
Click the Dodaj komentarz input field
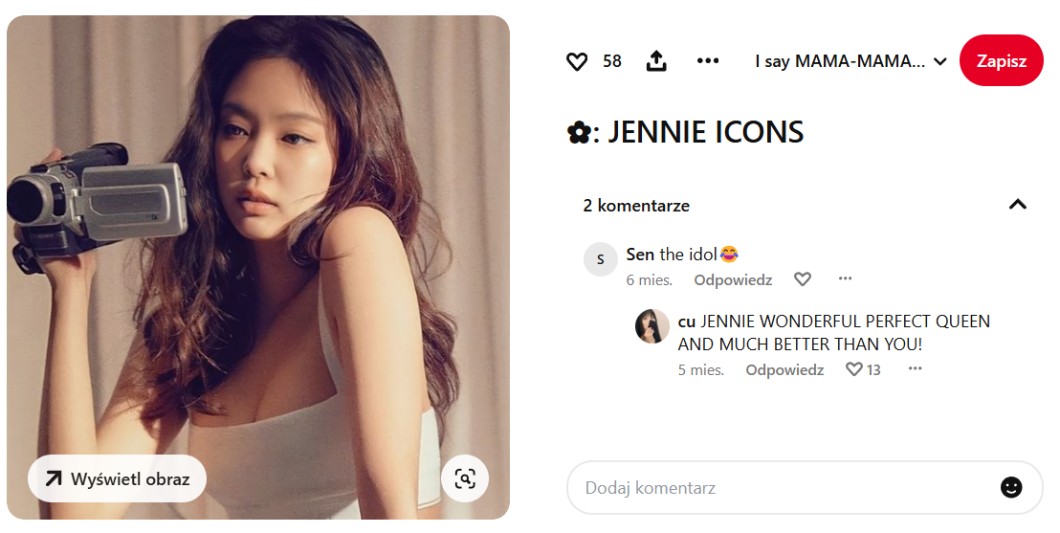(x=780, y=488)
